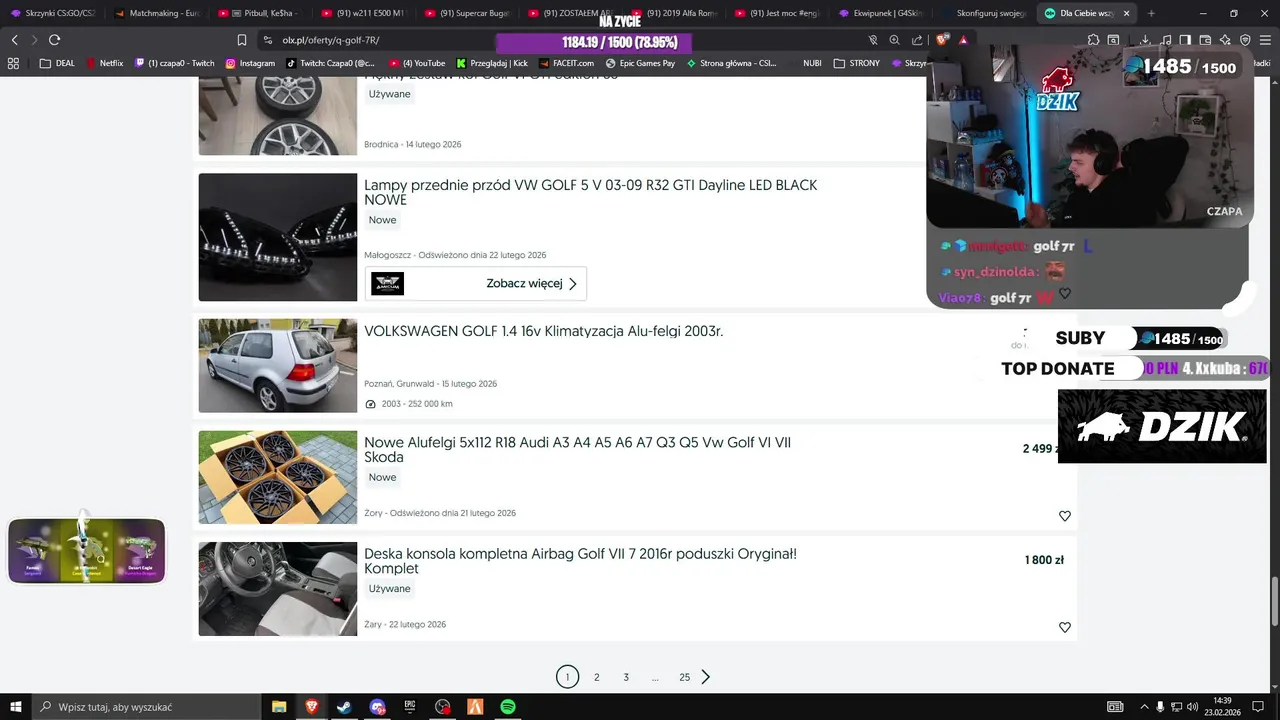Open a new browser tab
The image size is (1280, 720).
click(1151, 13)
